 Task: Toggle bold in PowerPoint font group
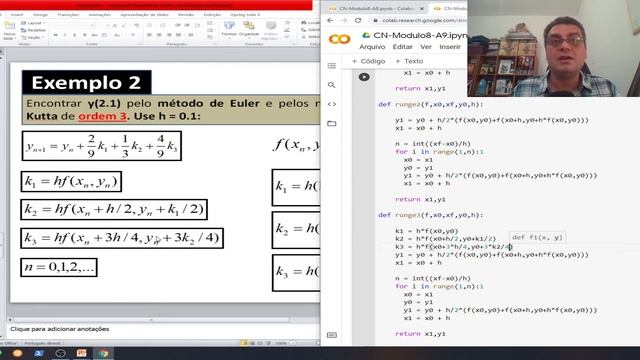(56, 36)
